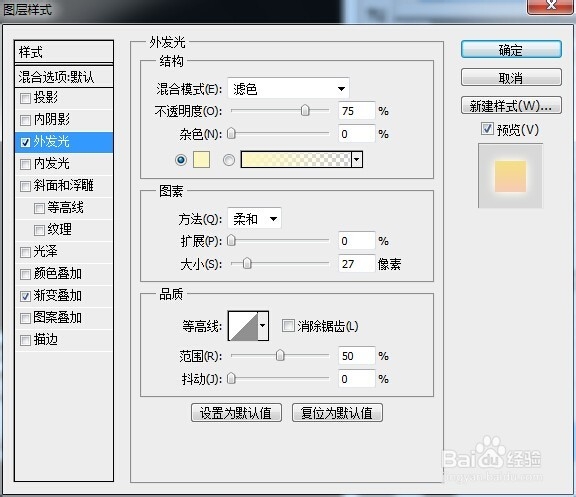Toggle the 预览(V) checkbox

pos(487,129)
